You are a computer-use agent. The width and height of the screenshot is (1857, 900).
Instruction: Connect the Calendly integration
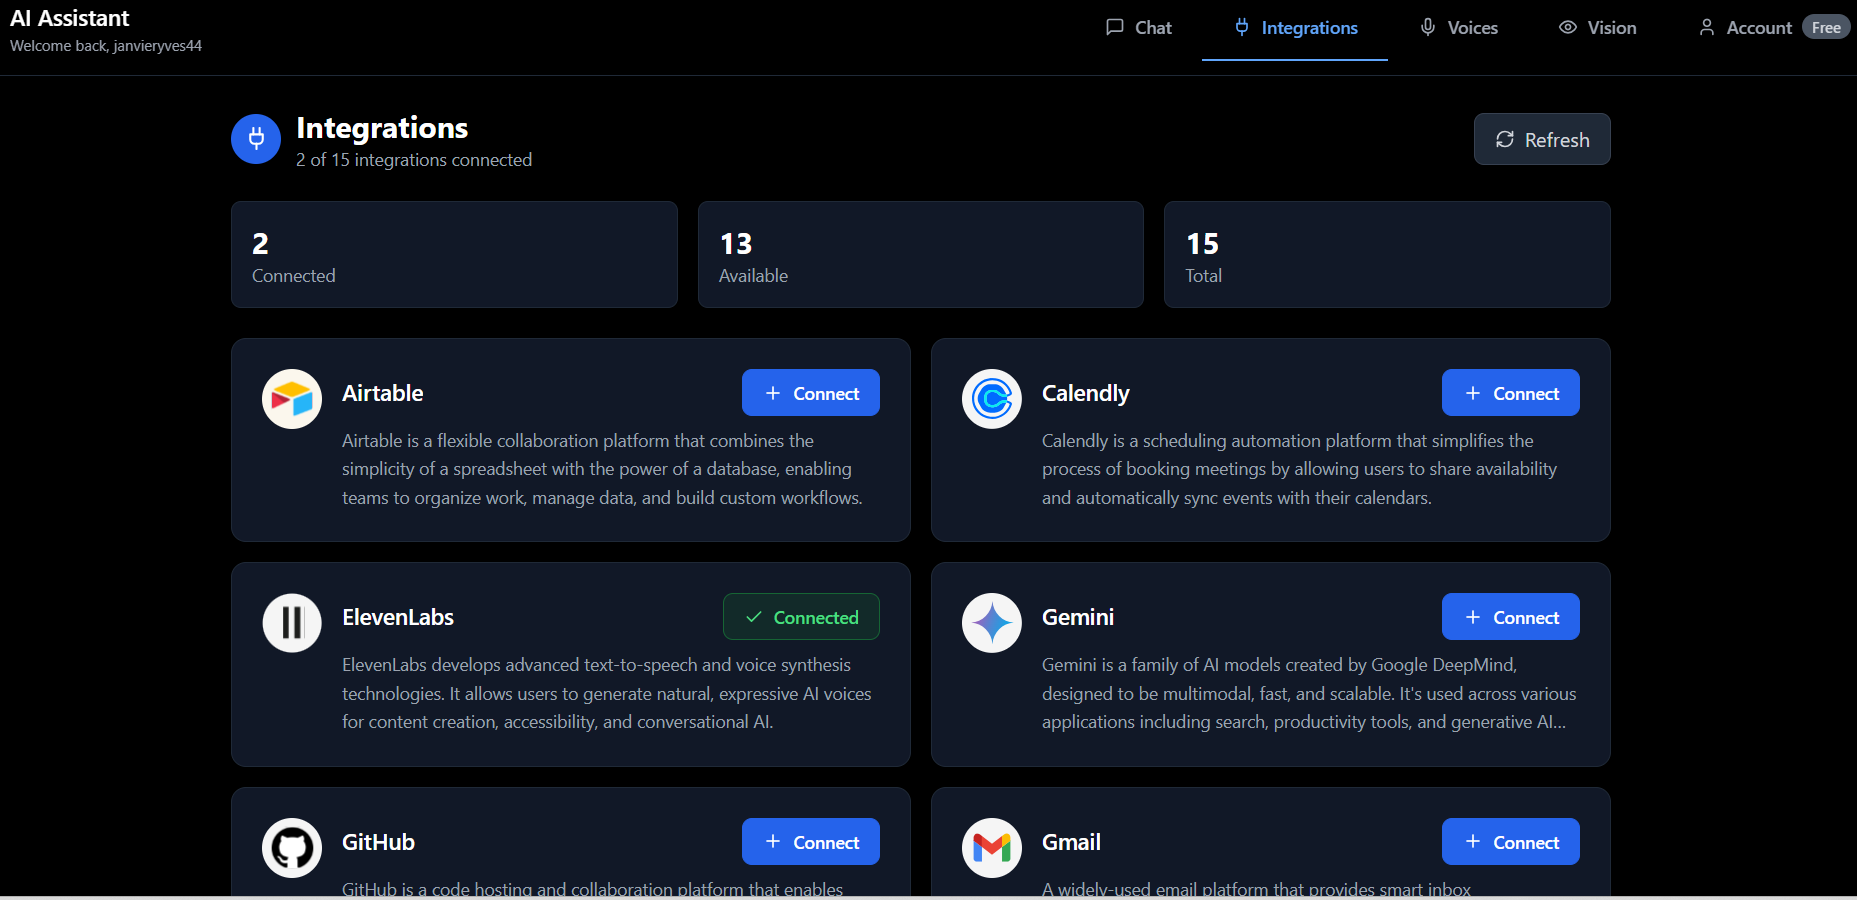pyautogui.click(x=1511, y=393)
